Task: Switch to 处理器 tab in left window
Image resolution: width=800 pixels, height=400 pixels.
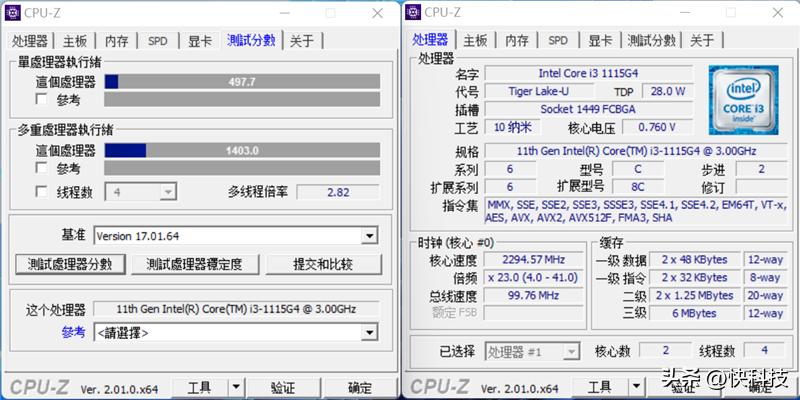Action: pyautogui.click(x=30, y=41)
